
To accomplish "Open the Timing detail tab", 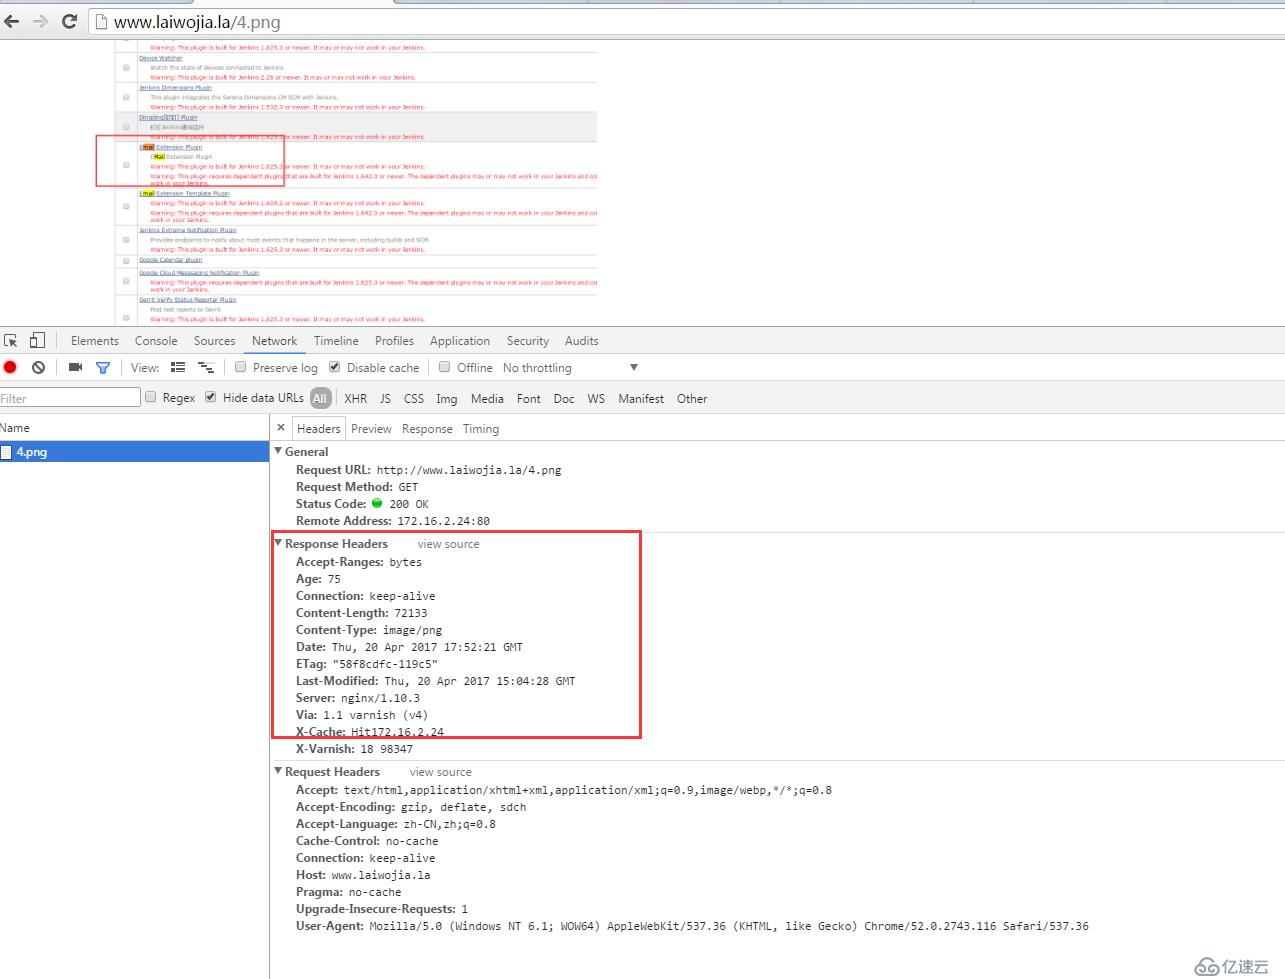I will pyautogui.click(x=481, y=428).
